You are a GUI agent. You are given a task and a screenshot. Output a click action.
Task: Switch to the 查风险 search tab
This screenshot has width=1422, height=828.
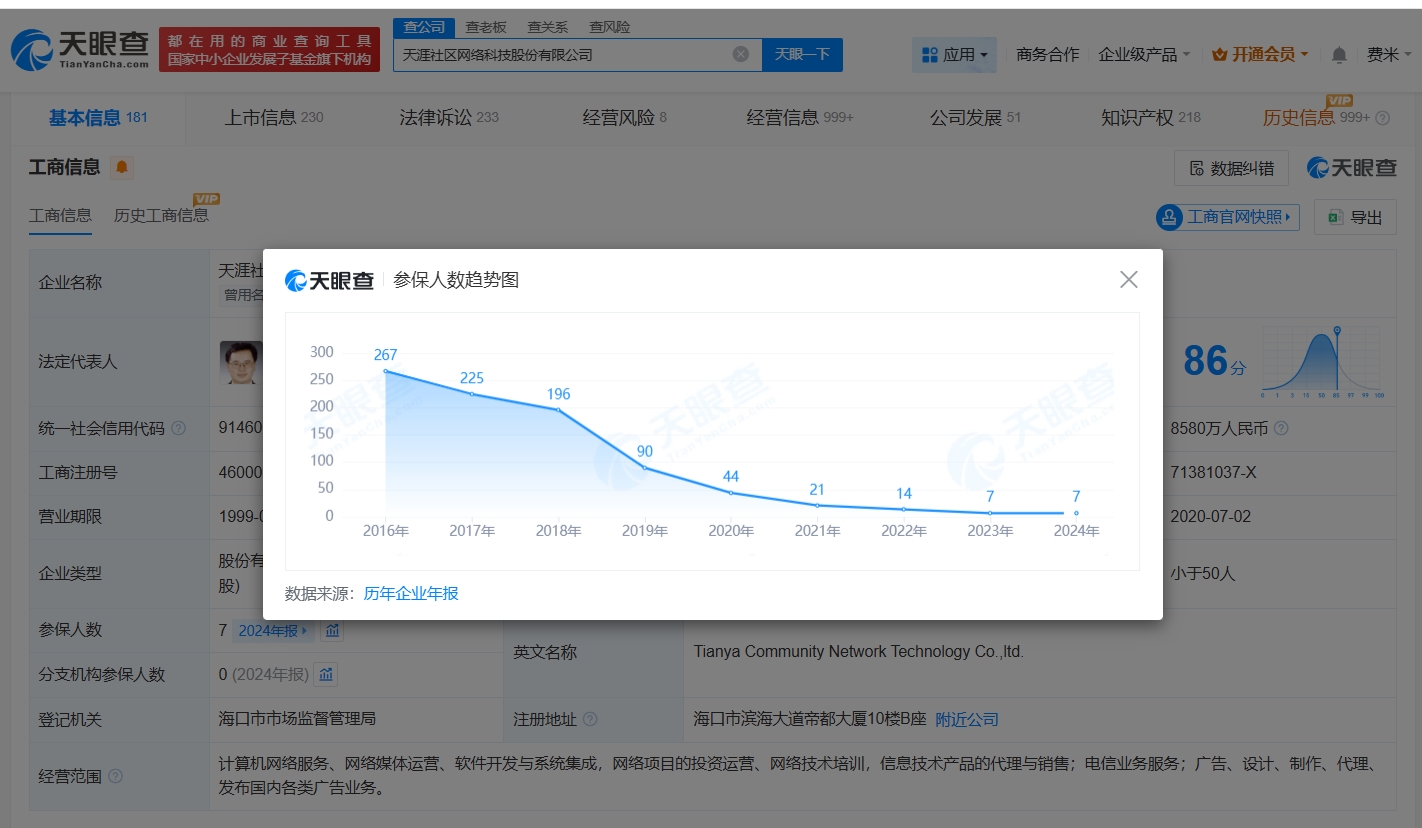(609, 27)
